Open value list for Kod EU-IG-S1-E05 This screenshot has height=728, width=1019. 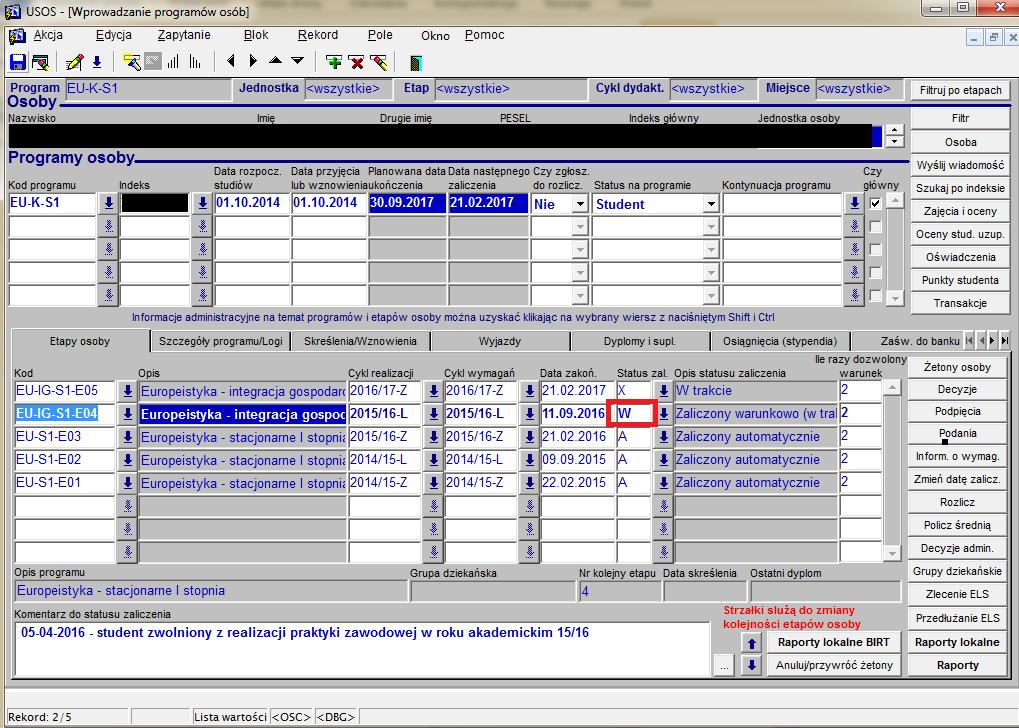[127, 391]
